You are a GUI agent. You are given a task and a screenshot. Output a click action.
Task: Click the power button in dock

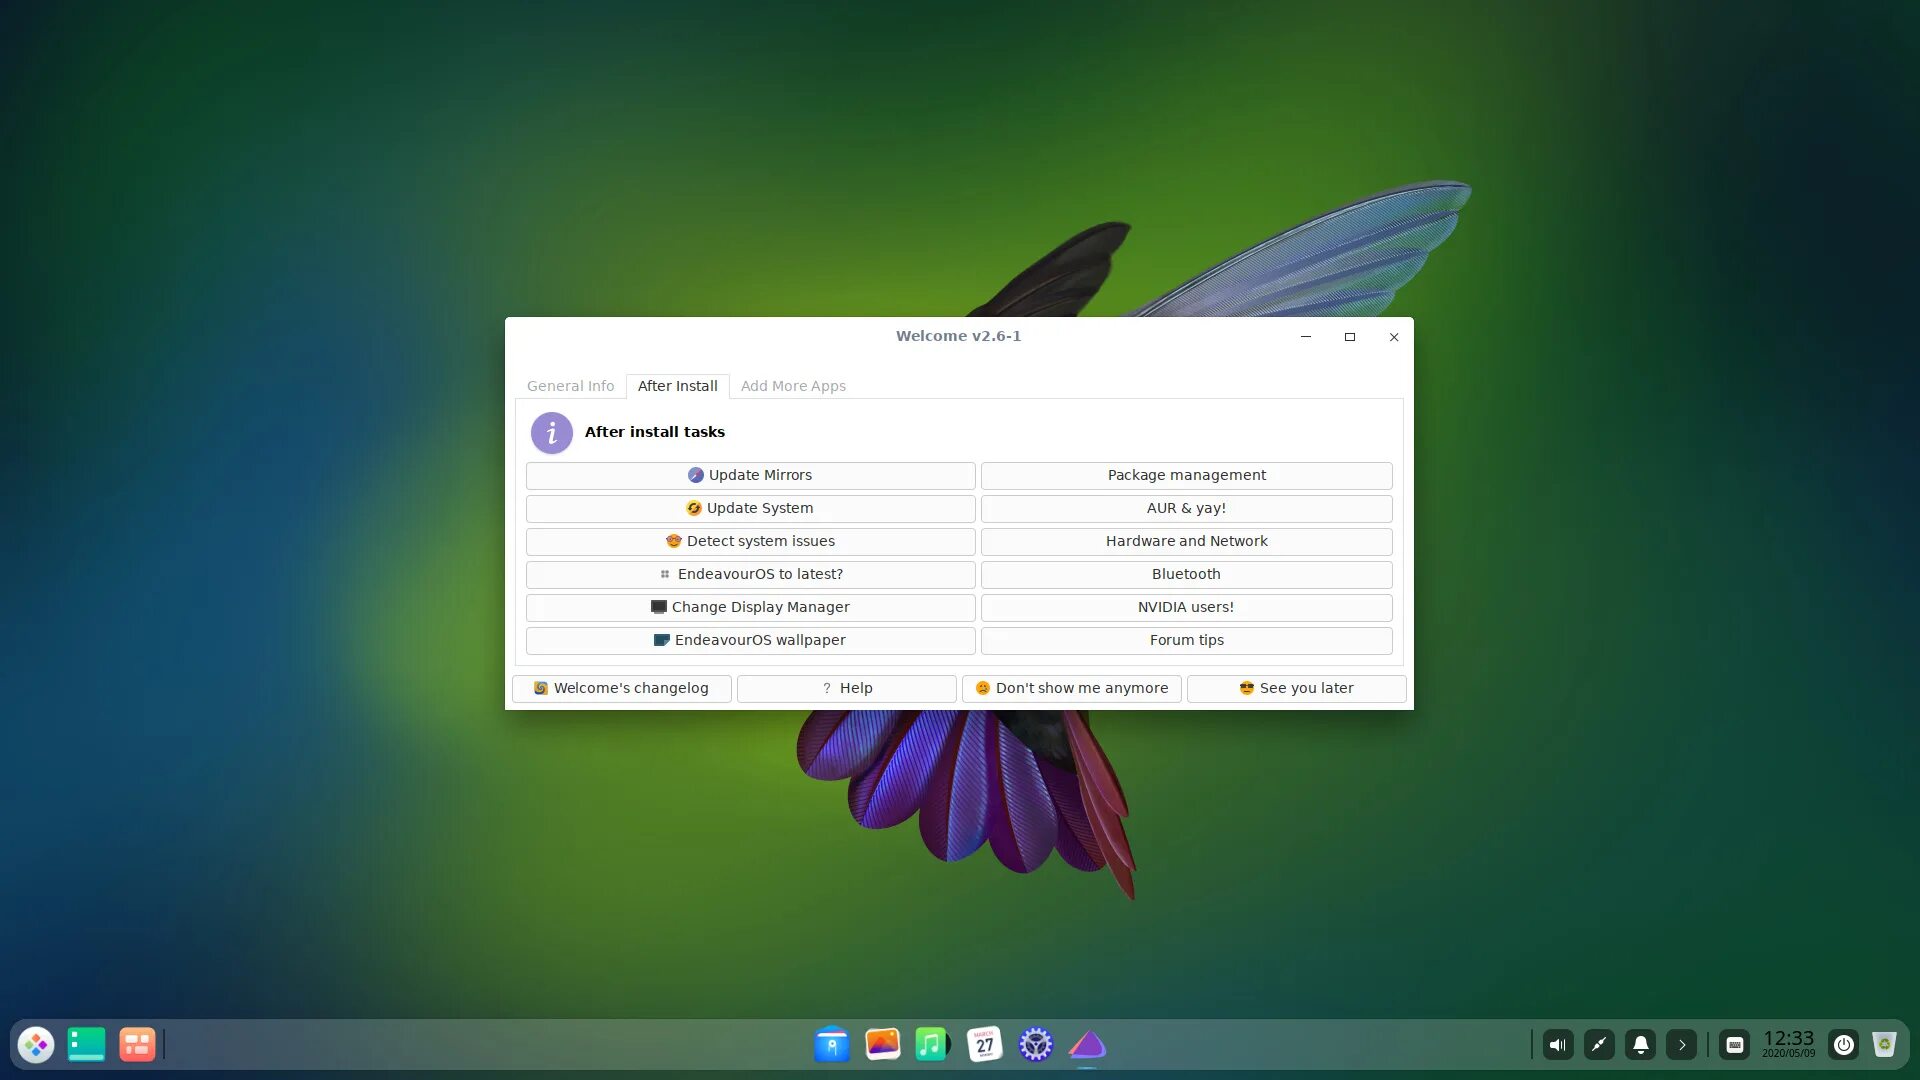1843,1045
